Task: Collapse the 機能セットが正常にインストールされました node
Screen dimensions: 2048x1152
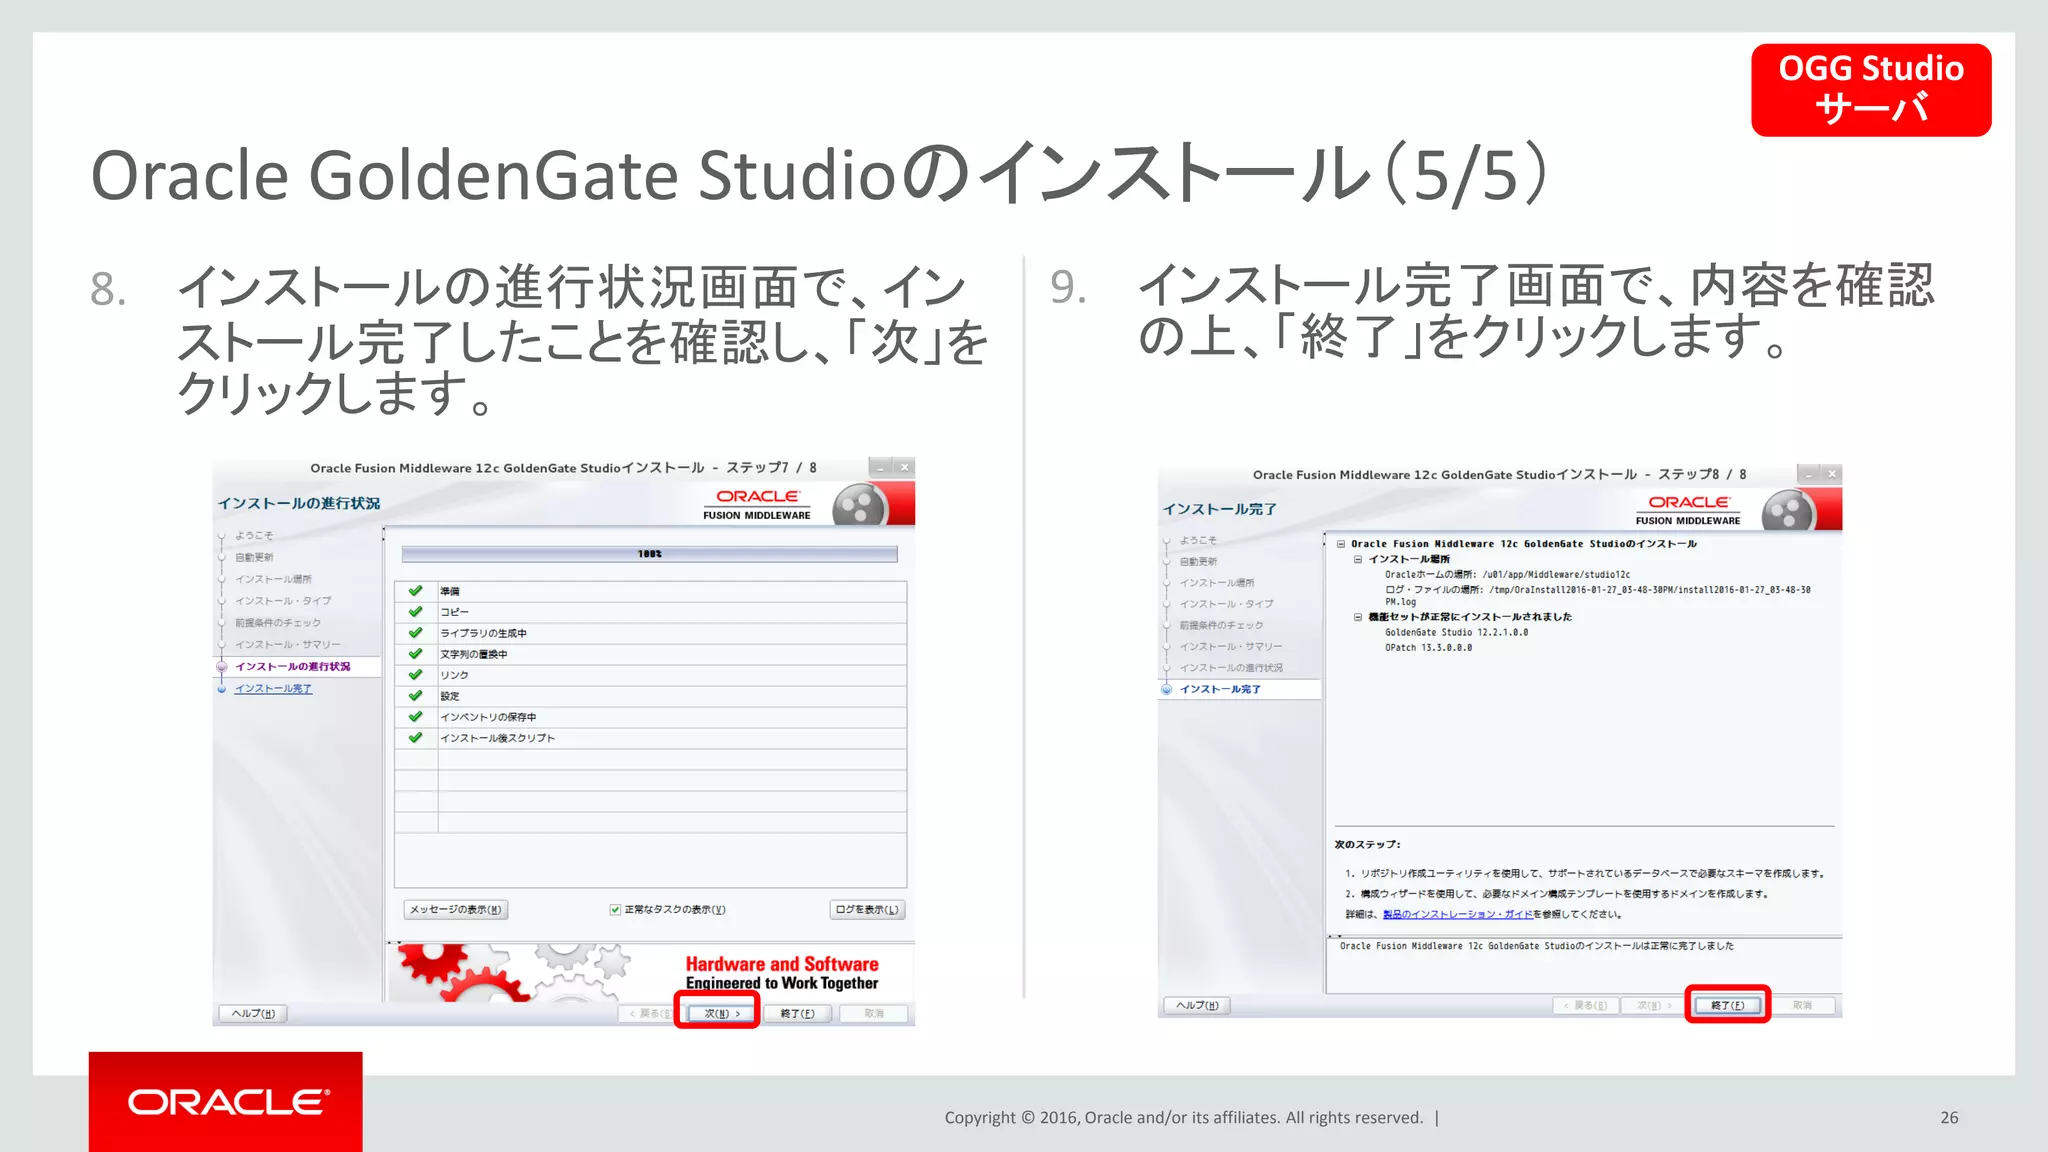Action: (1358, 617)
